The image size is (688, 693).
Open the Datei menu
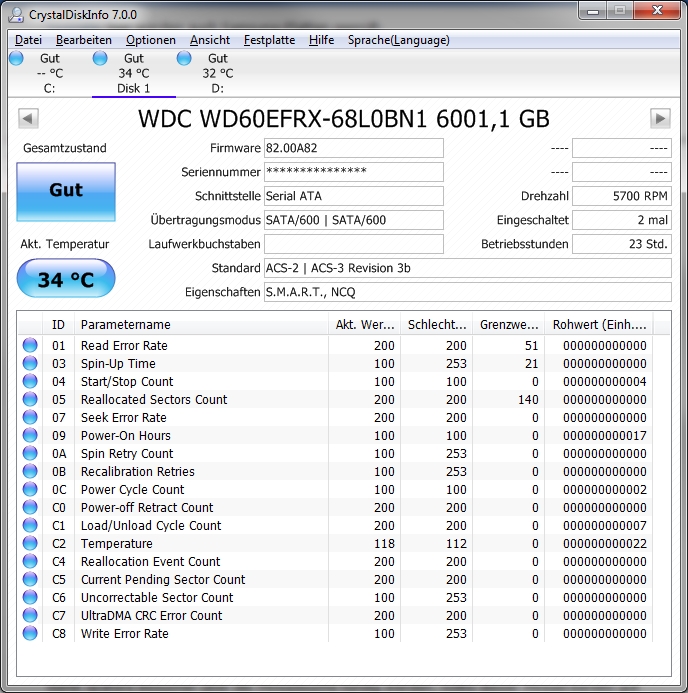point(28,40)
